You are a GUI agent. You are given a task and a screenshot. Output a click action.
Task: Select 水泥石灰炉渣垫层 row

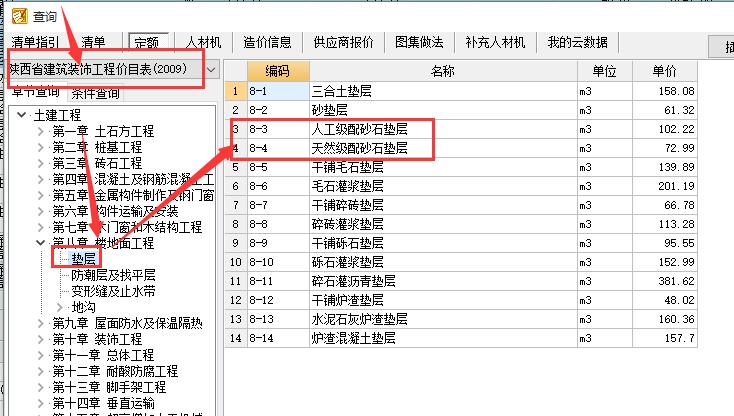[x=461, y=319]
